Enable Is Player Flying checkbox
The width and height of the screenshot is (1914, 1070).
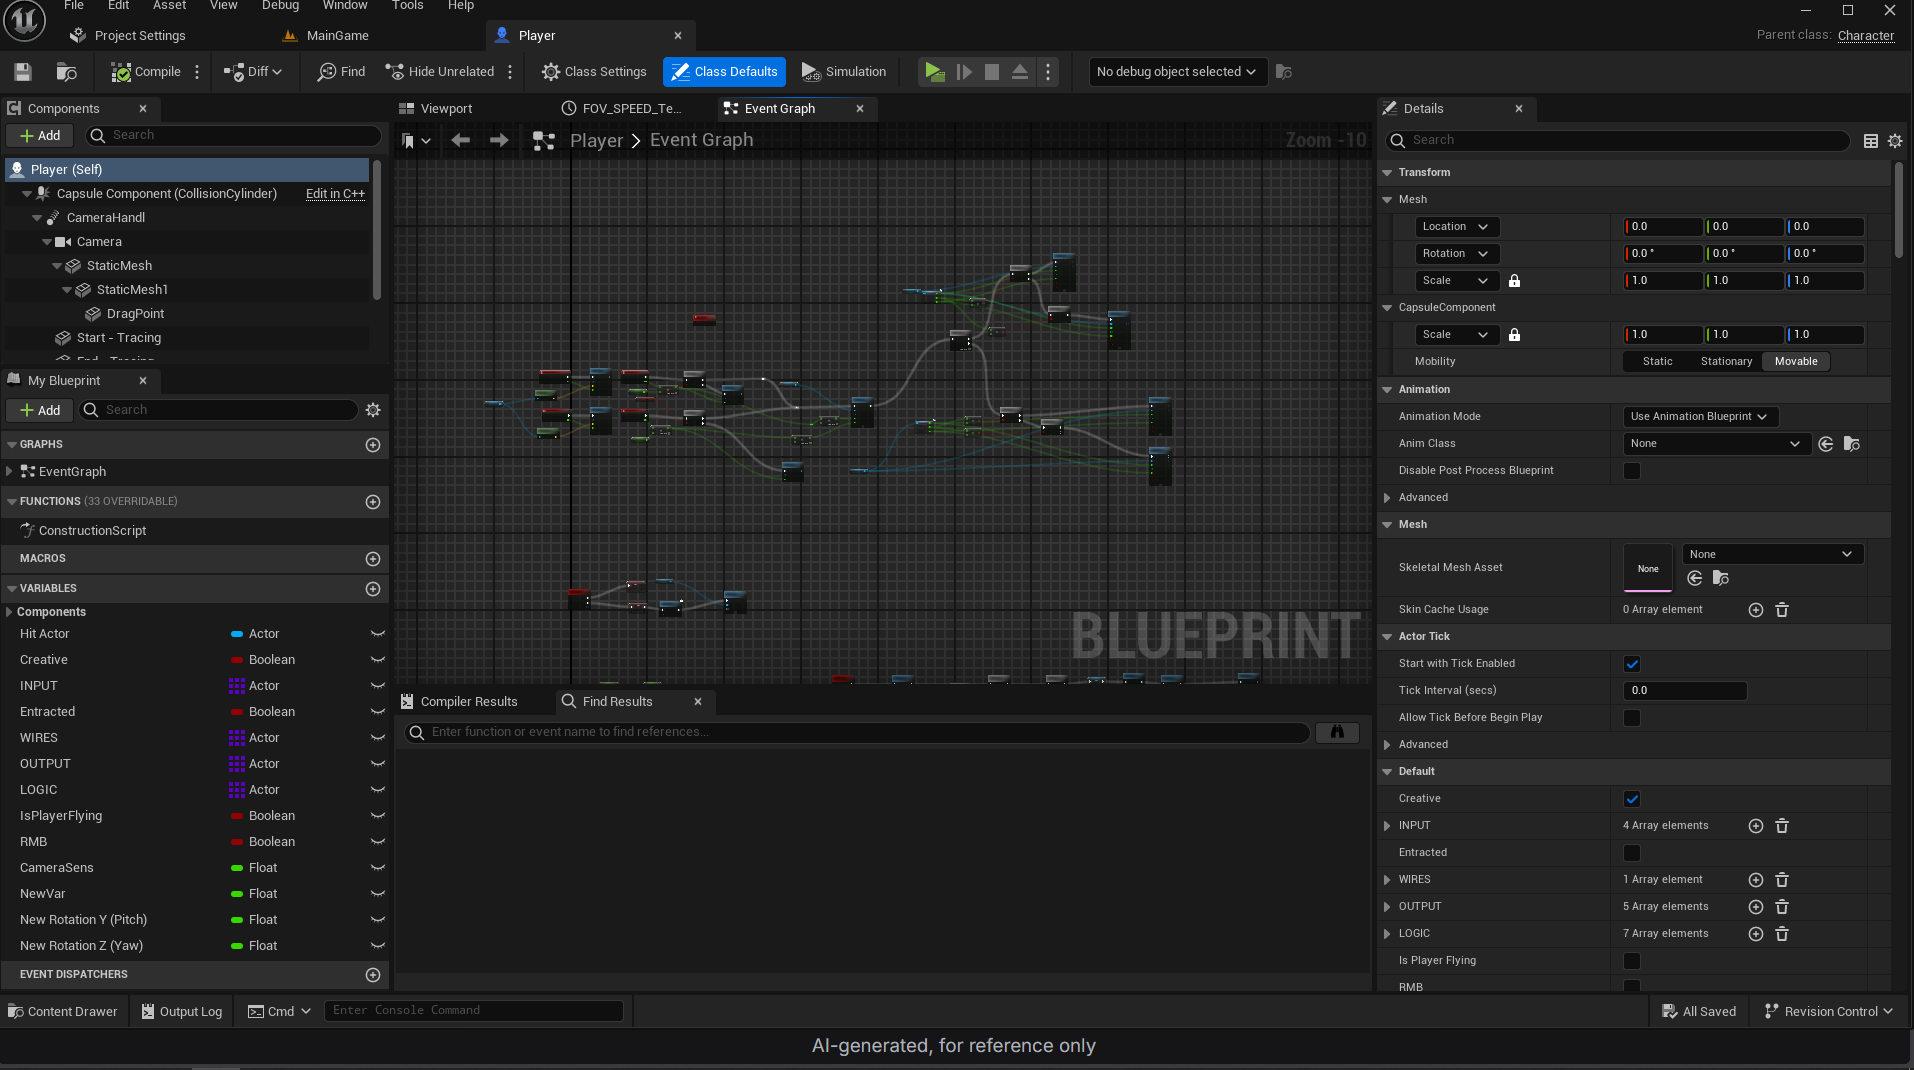(1632, 961)
